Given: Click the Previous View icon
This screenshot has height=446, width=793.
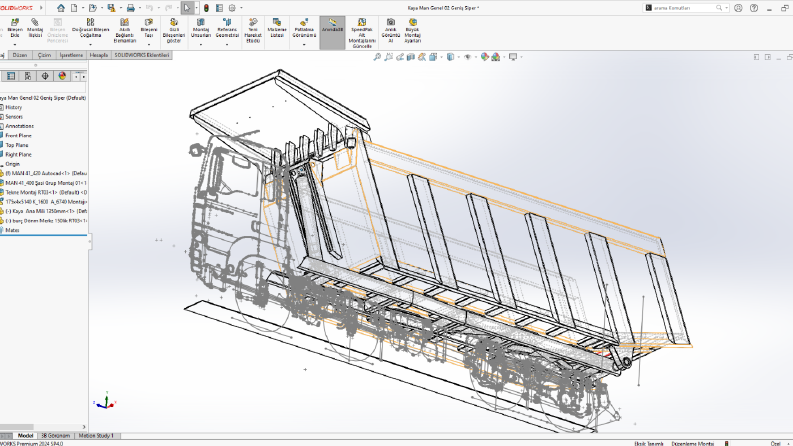Looking at the screenshot, I should 400,57.
